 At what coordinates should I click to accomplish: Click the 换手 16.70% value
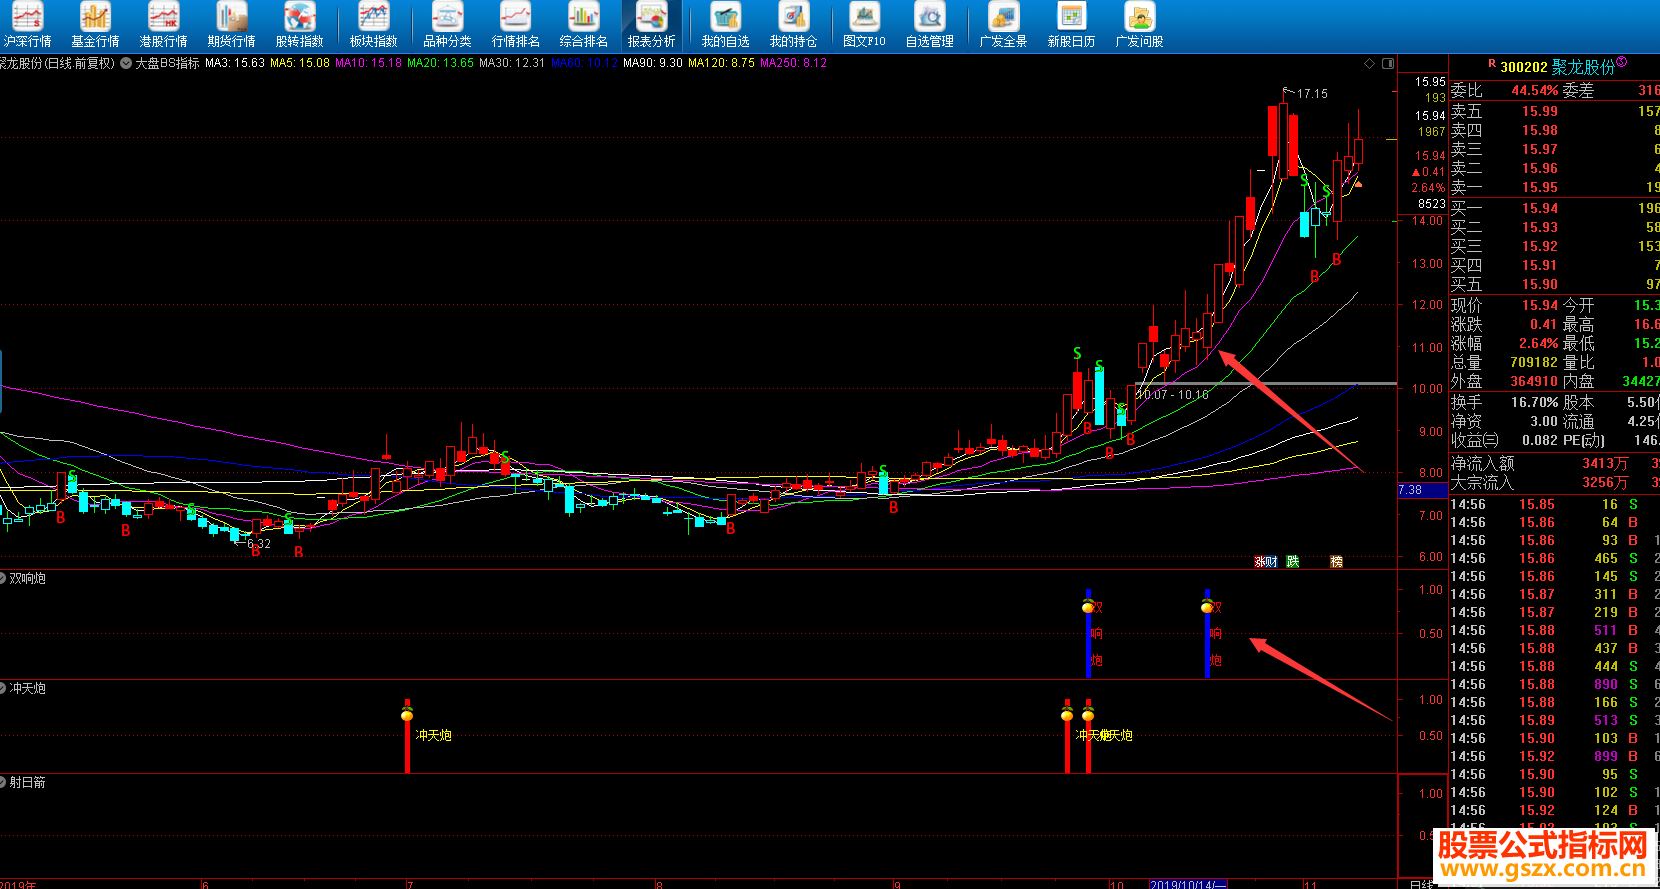[x=1534, y=402]
